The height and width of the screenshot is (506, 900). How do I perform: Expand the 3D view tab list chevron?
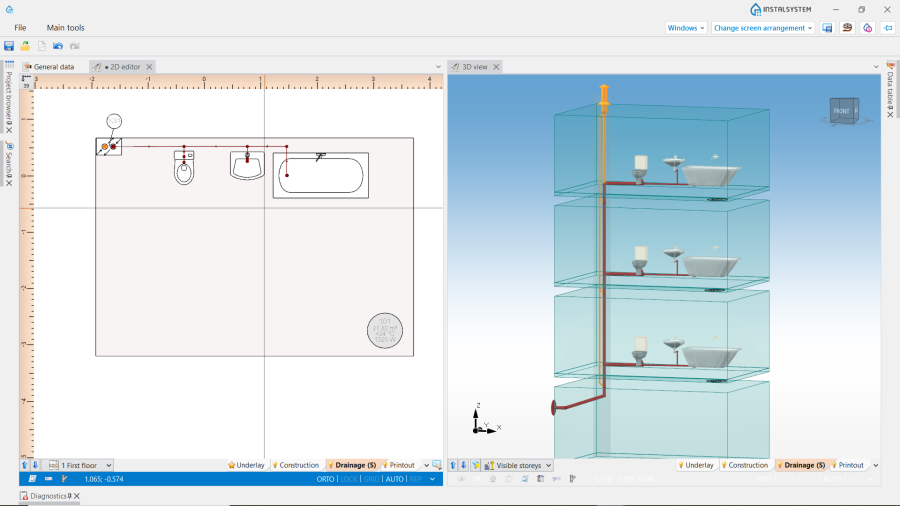[876, 67]
